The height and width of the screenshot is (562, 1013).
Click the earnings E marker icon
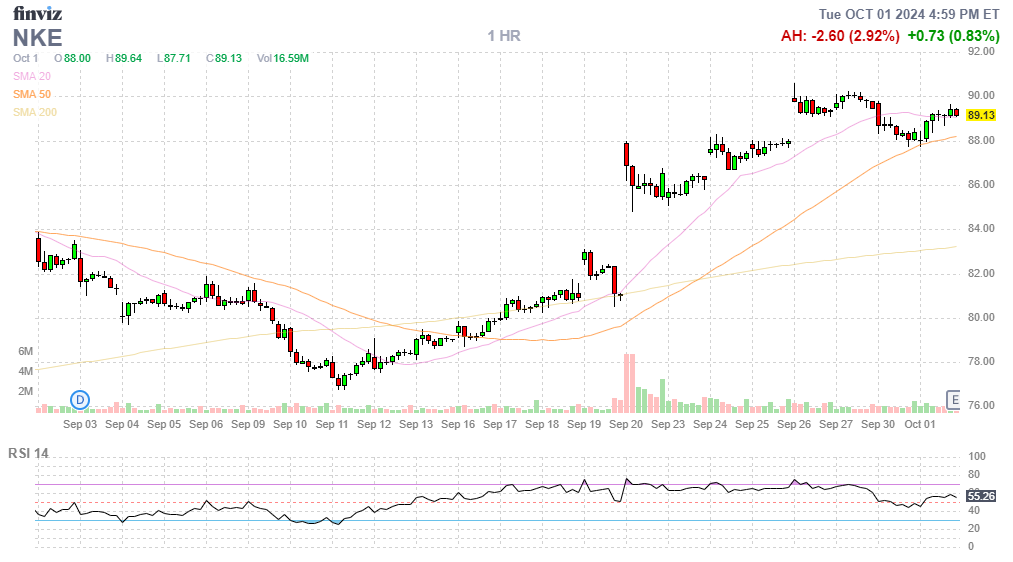953,401
